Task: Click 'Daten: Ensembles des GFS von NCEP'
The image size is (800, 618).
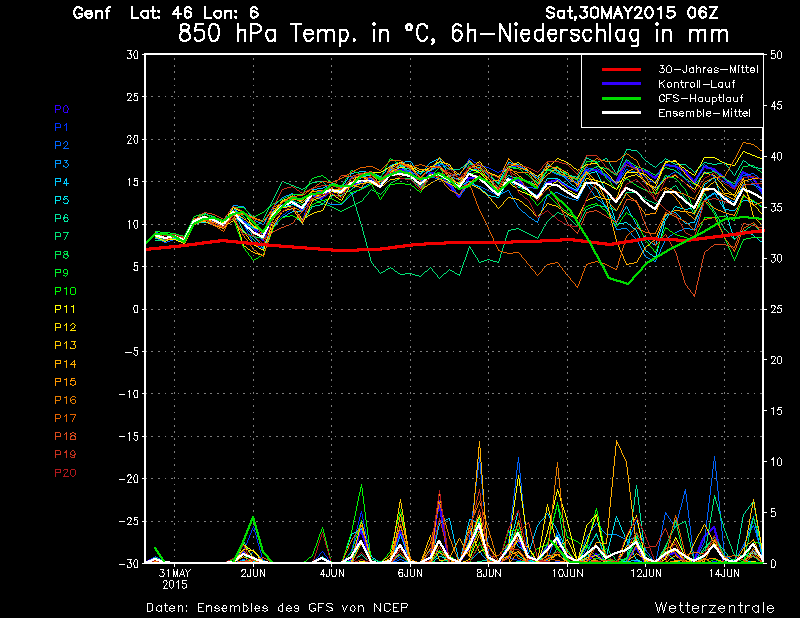Action: [277, 608]
